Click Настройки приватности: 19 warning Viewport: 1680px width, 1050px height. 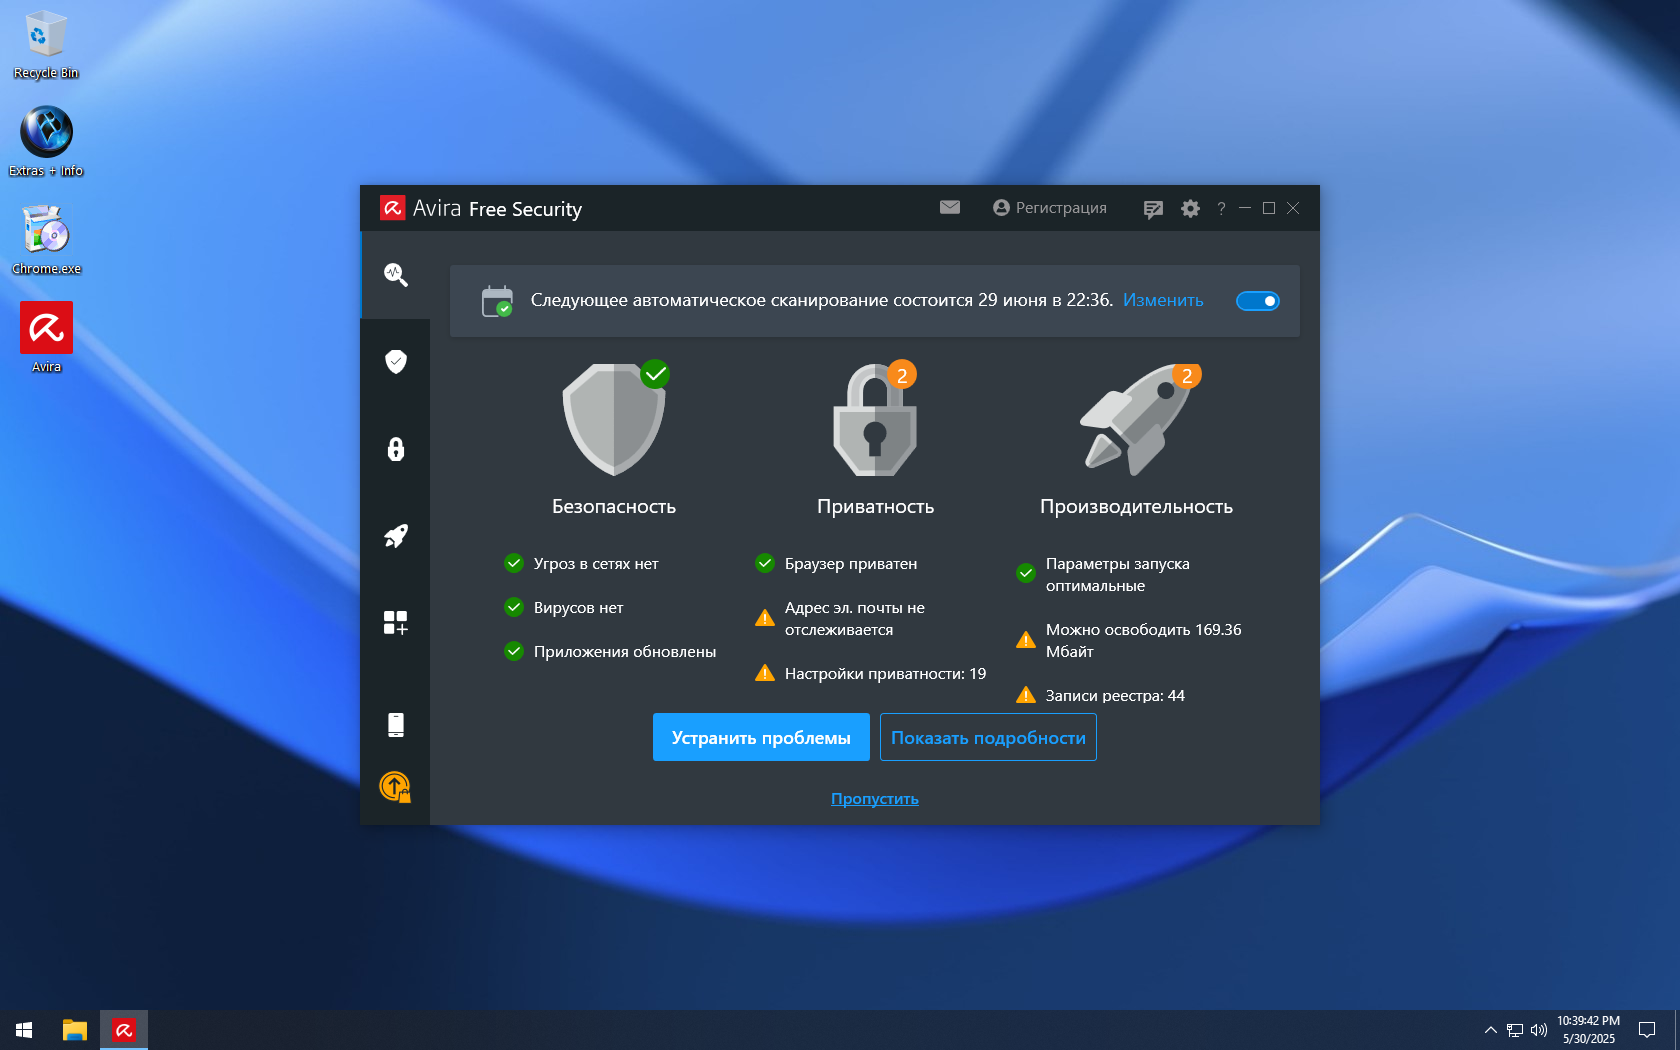[871, 673]
